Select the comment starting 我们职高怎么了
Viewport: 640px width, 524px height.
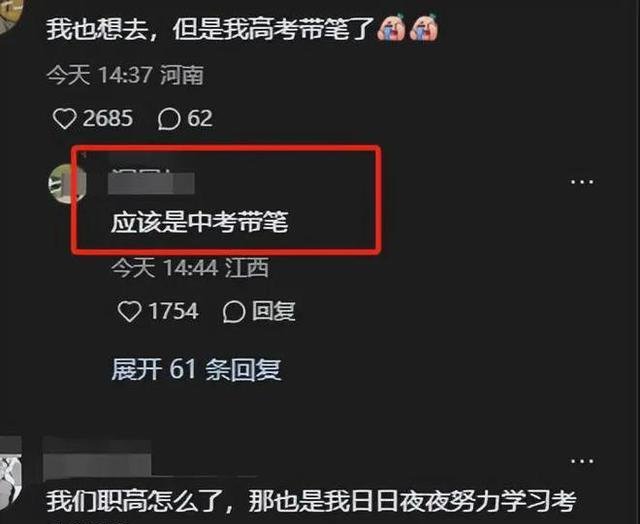pos(311,502)
